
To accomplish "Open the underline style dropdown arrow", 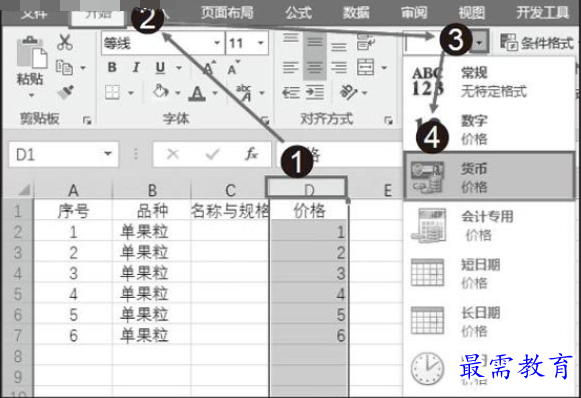I will tap(179, 68).
